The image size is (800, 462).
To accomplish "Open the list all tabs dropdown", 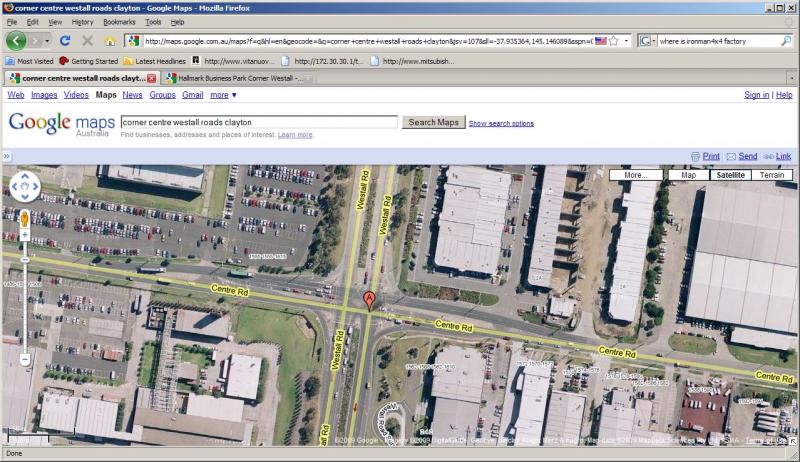I will [792, 78].
